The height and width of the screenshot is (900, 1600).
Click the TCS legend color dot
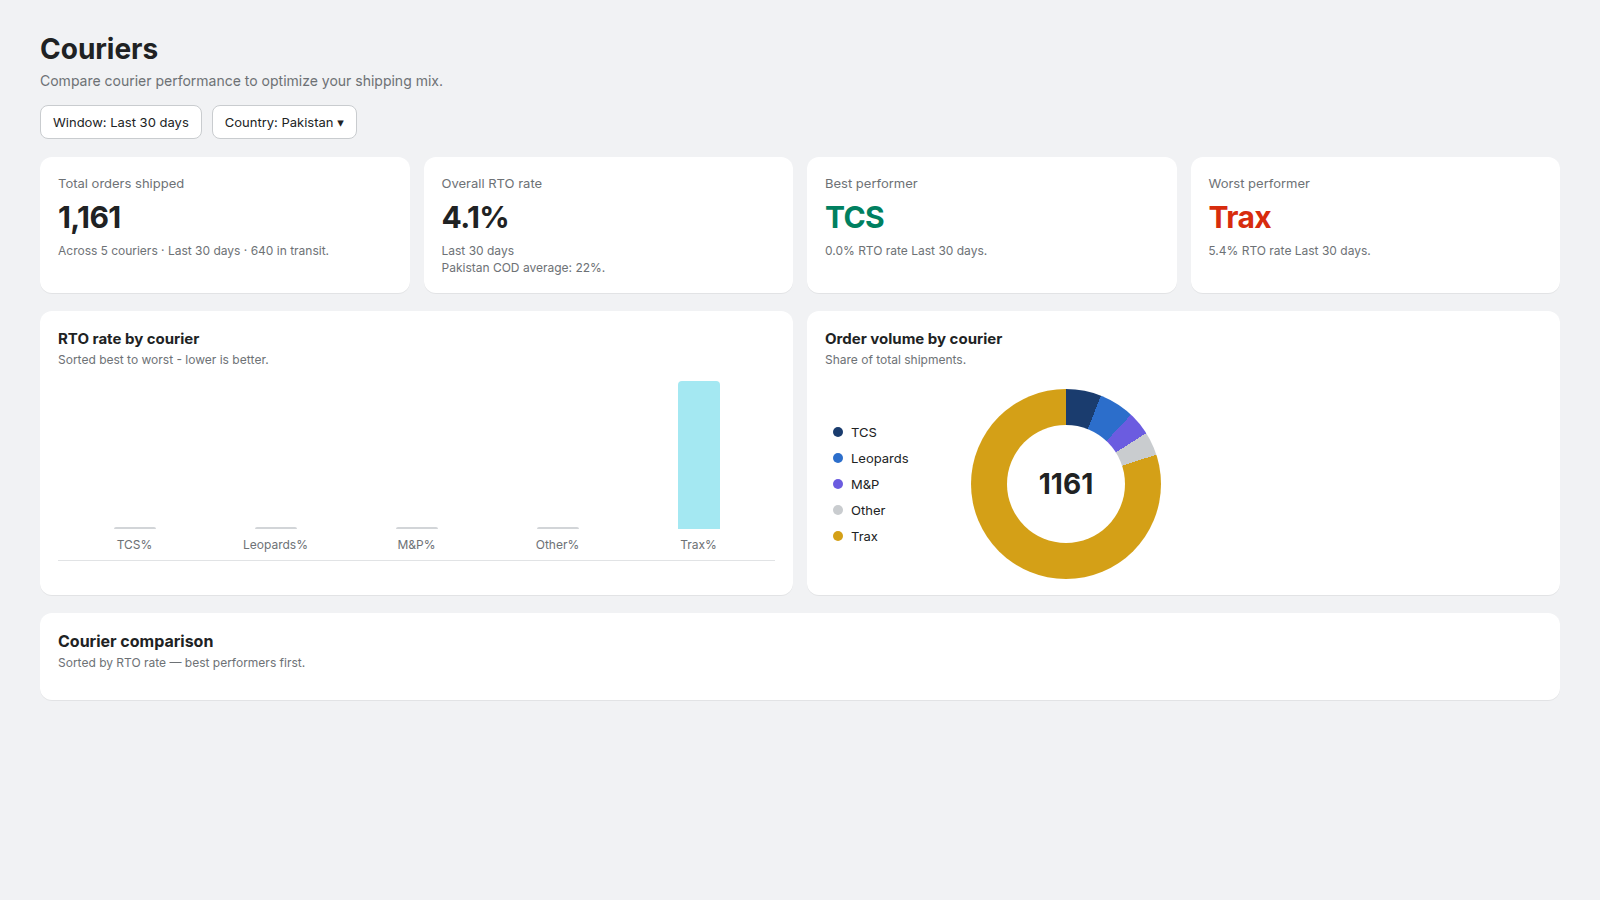click(838, 432)
